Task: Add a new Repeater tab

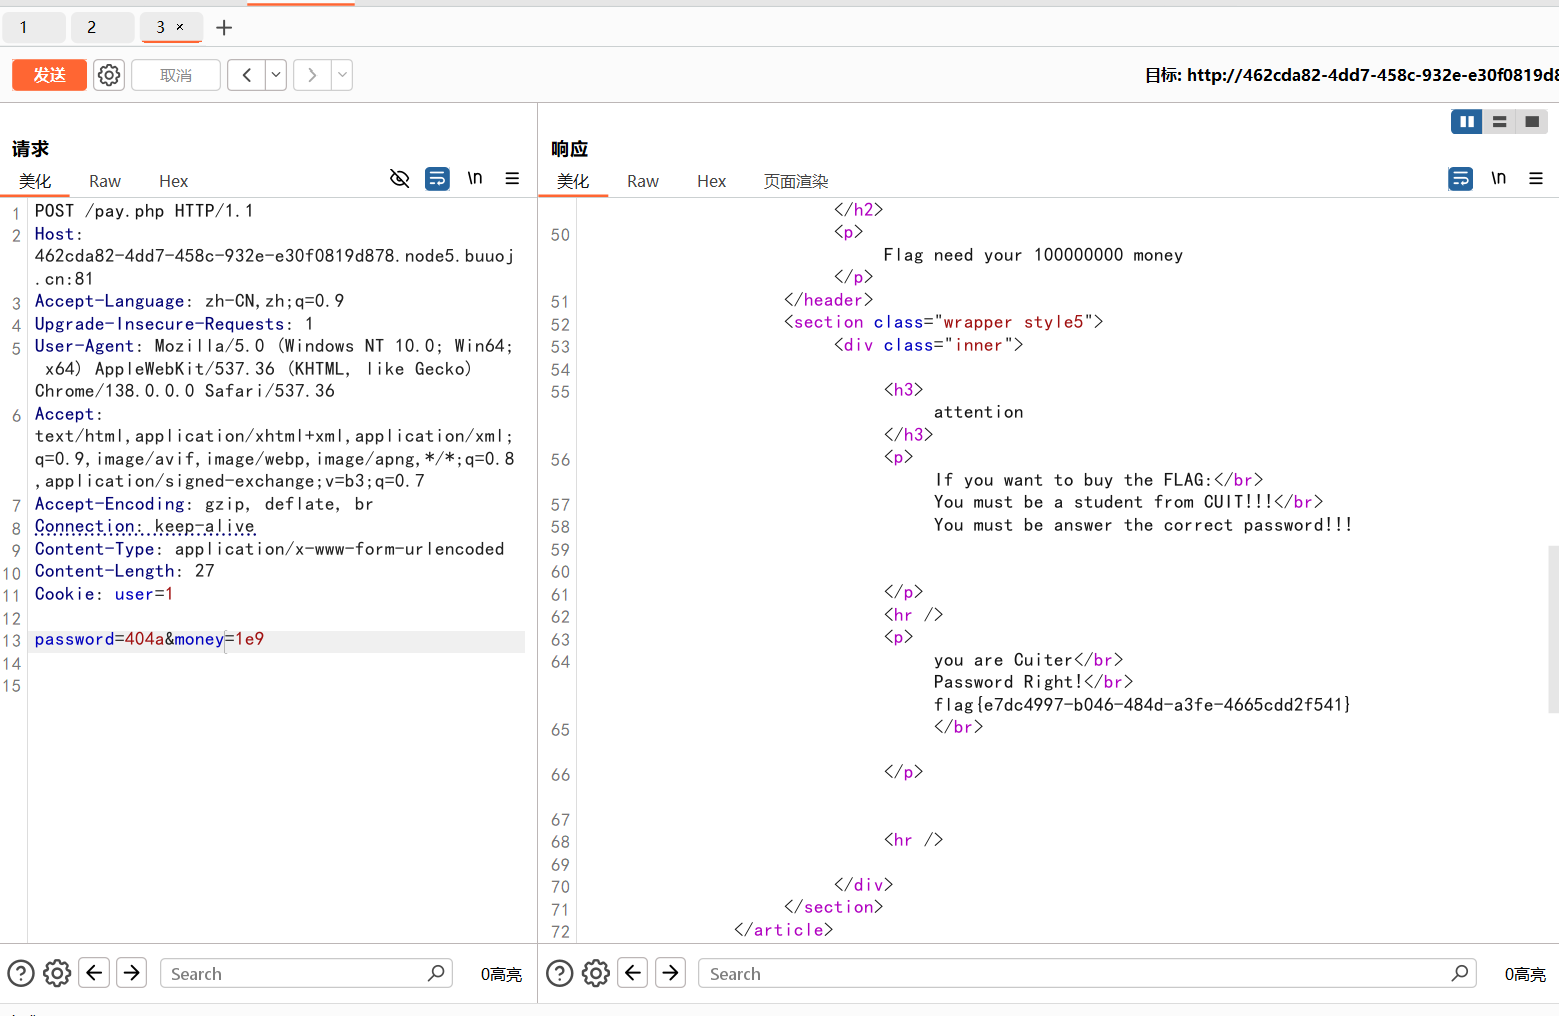Action: 224,28
